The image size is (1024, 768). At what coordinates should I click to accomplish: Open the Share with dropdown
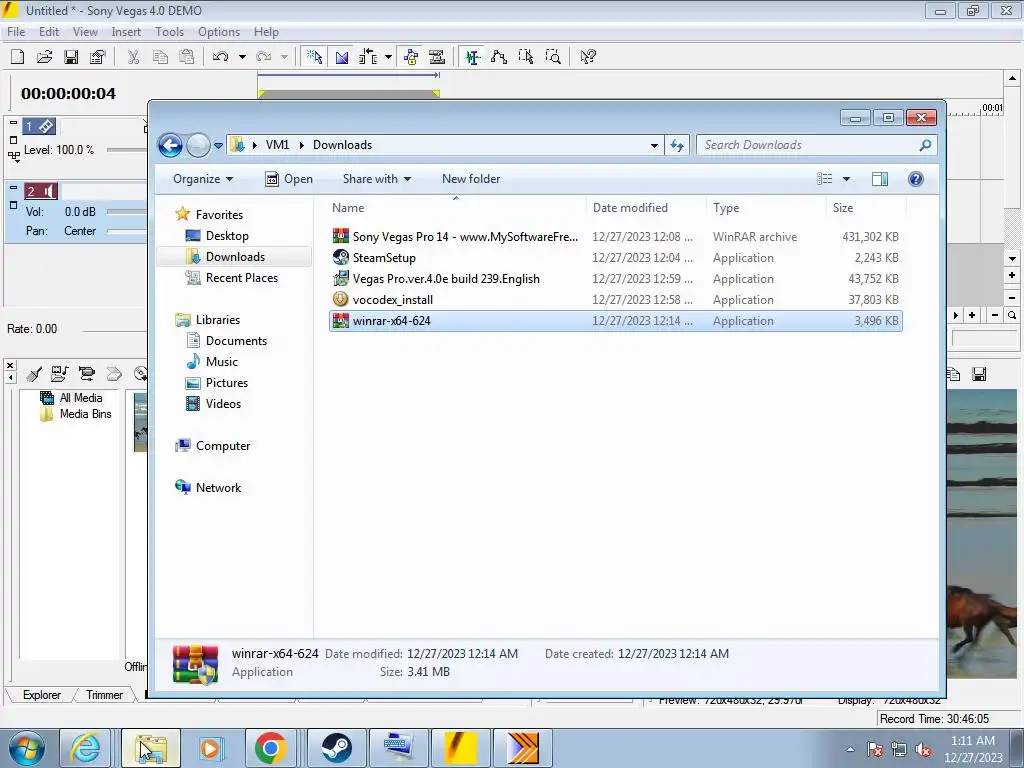[x=377, y=179]
